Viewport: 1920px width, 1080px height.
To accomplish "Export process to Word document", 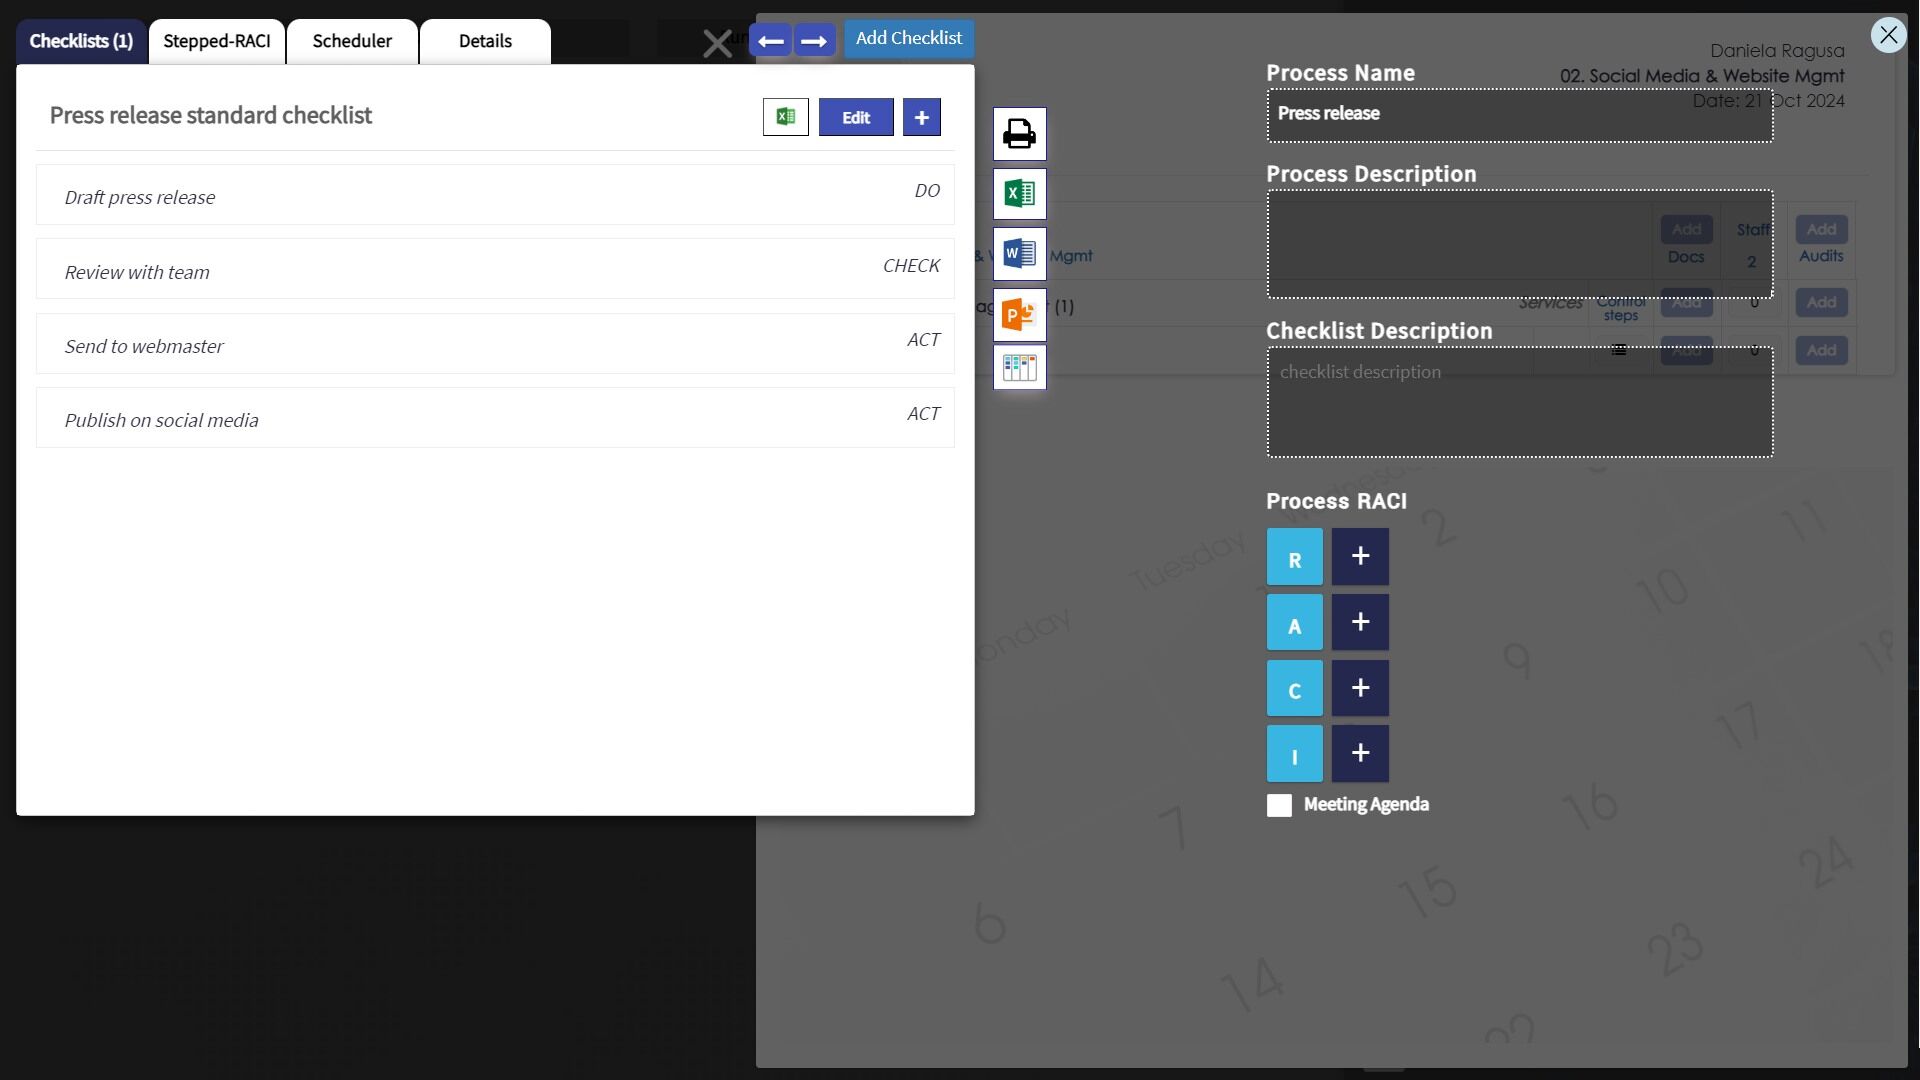I will click(x=1019, y=254).
